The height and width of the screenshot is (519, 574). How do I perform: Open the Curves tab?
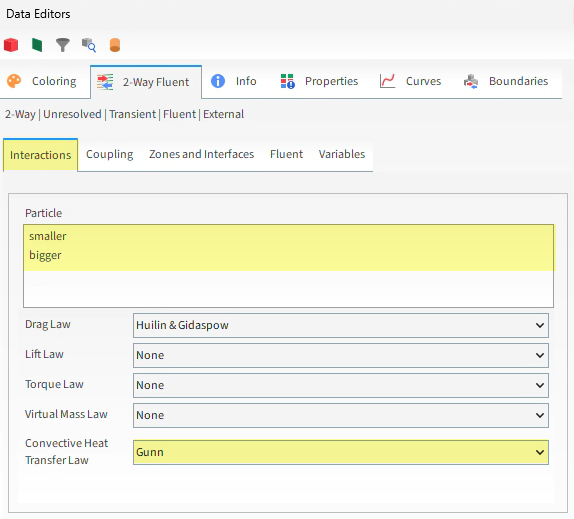point(411,81)
